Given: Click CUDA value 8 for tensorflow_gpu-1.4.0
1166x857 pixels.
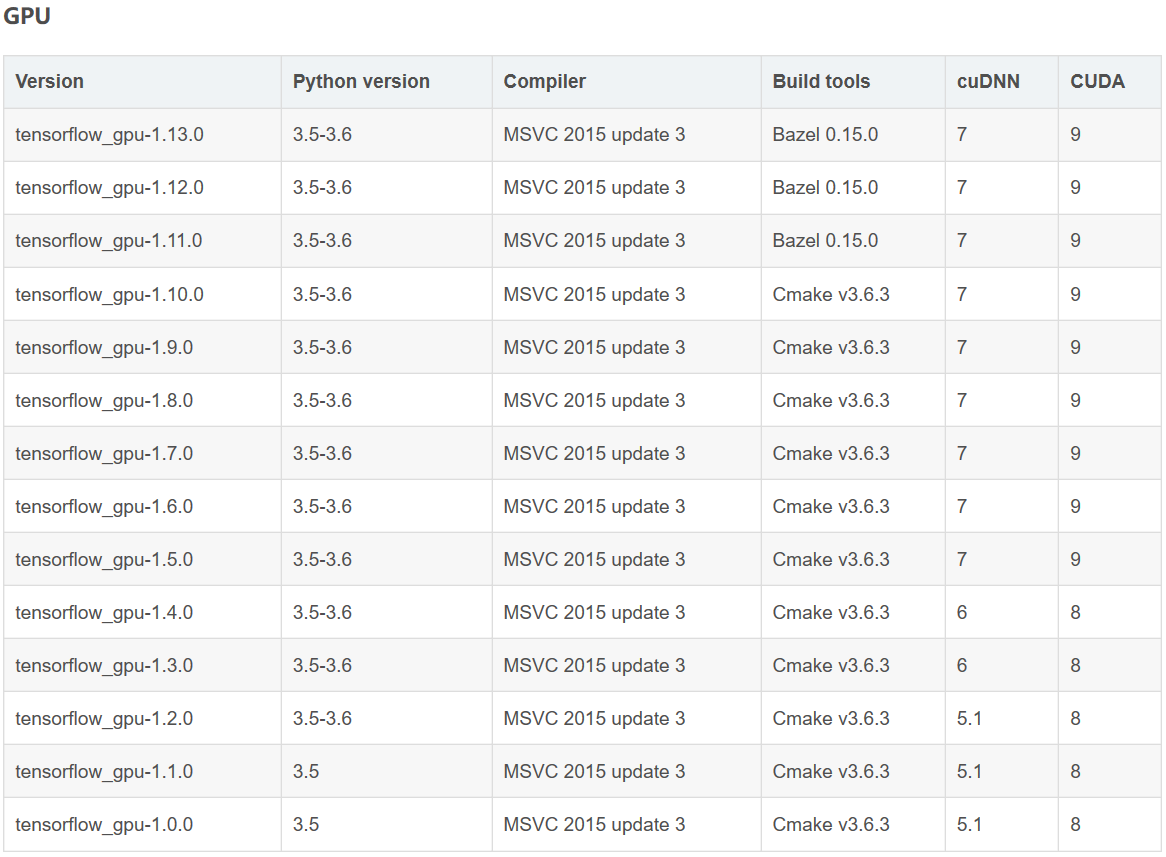Looking at the screenshot, I should click(1075, 612).
